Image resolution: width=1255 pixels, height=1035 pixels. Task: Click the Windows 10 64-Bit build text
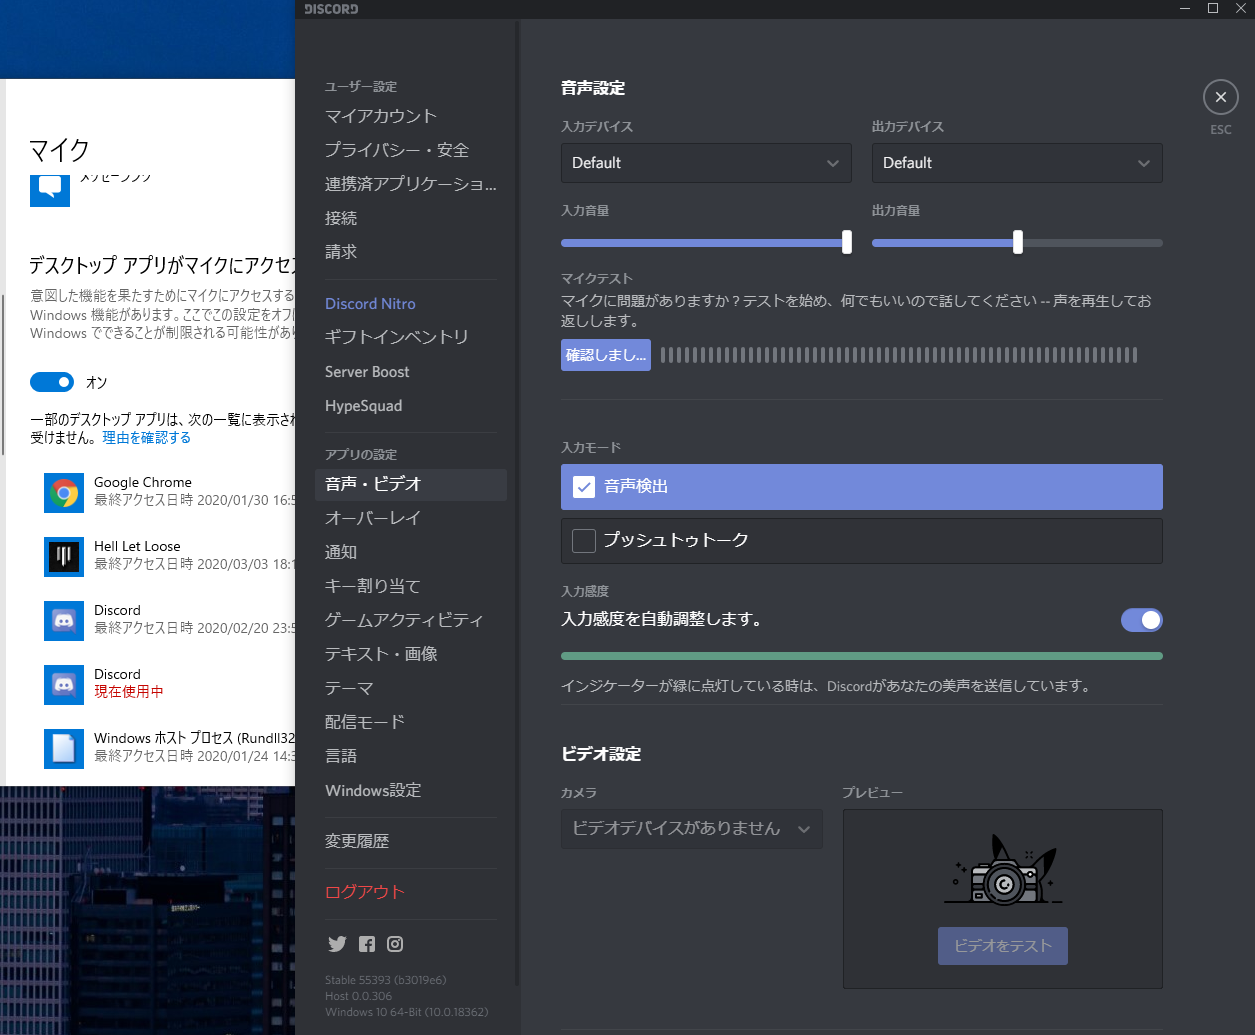pos(407,1012)
